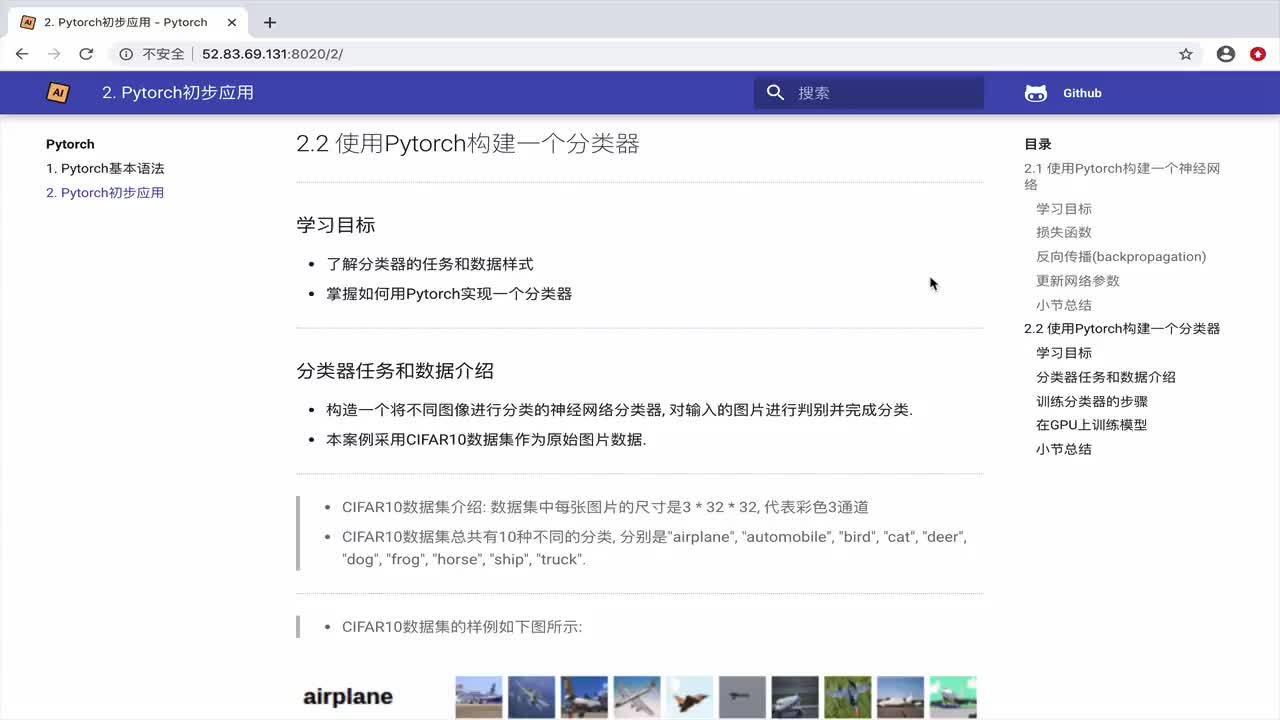Go to 分类器任务和数据介绍 in contents
The height and width of the screenshot is (720, 1280).
click(1106, 377)
